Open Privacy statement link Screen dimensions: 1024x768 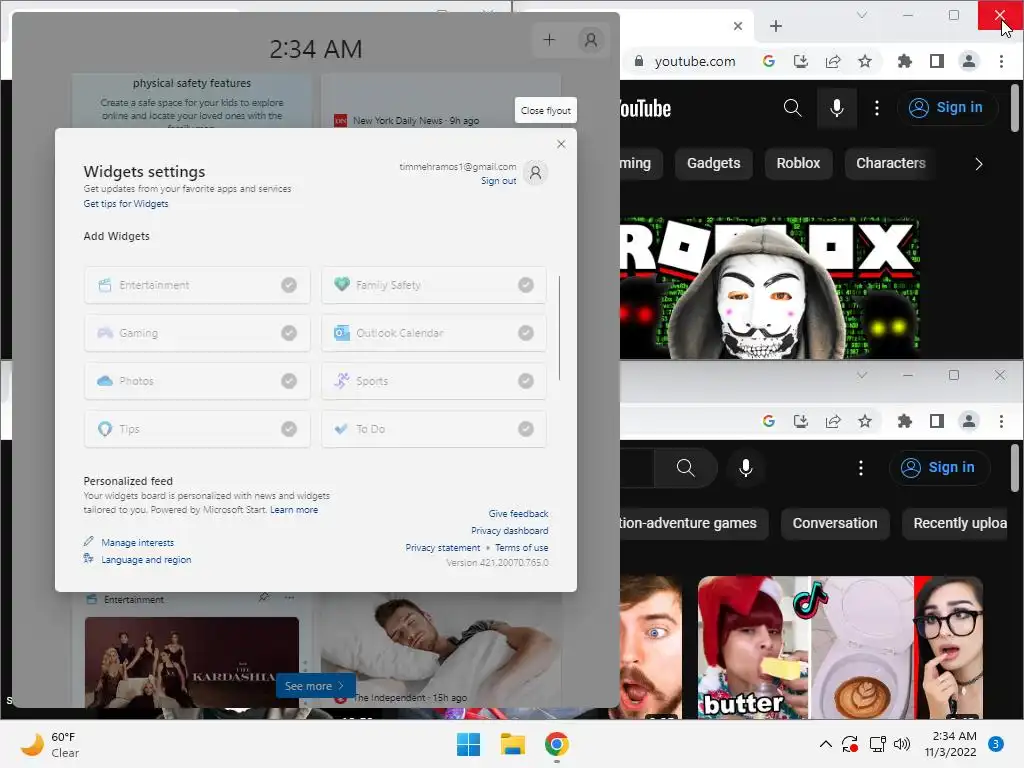point(442,548)
